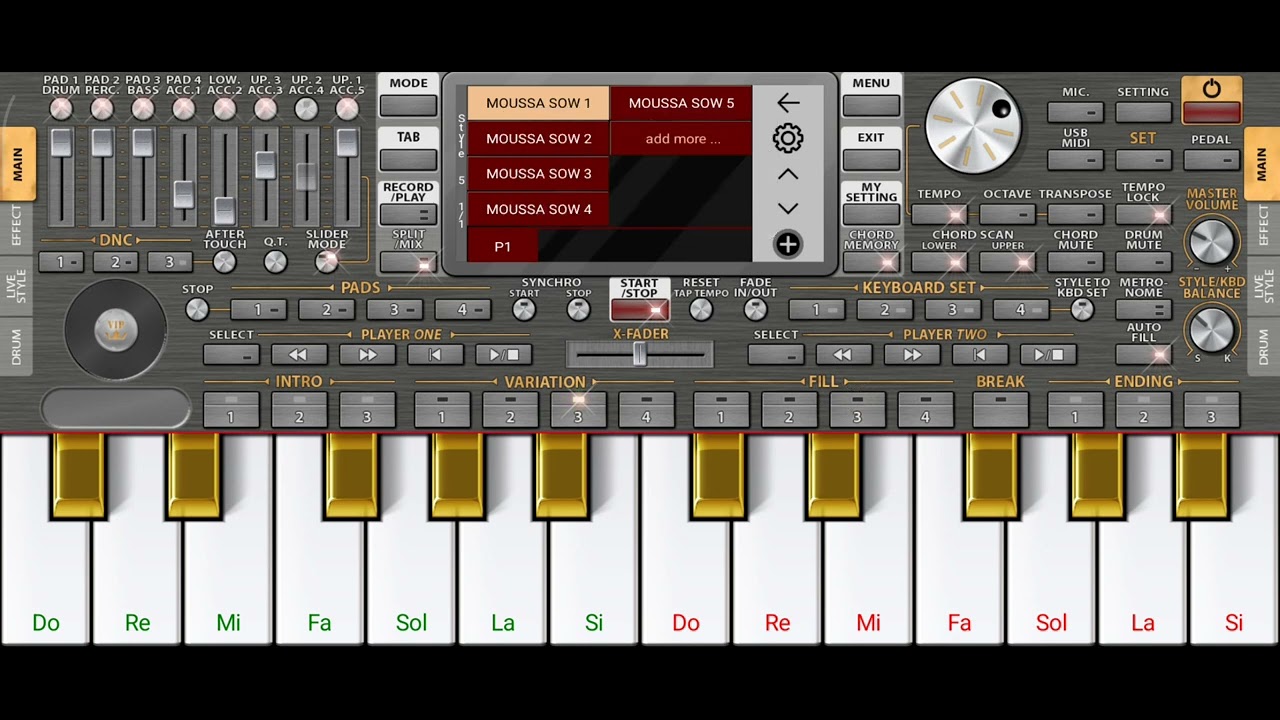Play the red Do piano key
Image resolution: width=1280 pixels, height=720 pixels.
tap(686, 560)
